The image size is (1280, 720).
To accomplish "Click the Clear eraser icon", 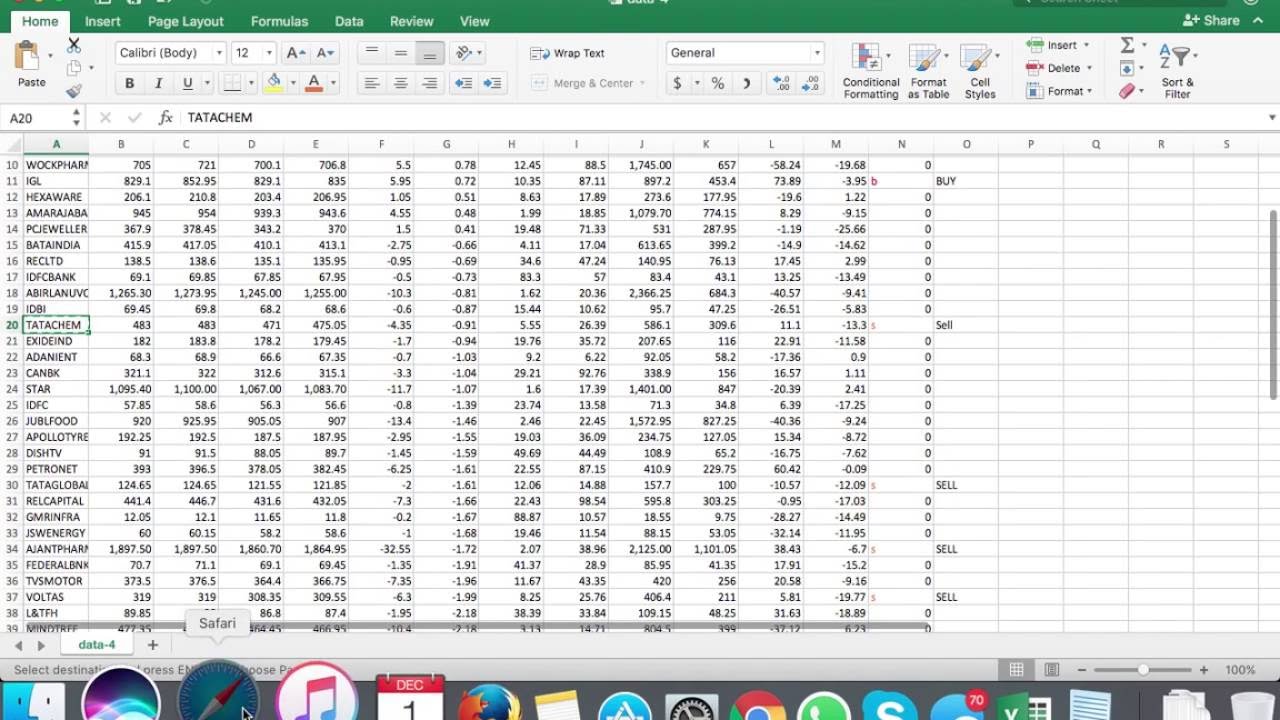I will (x=1128, y=91).
